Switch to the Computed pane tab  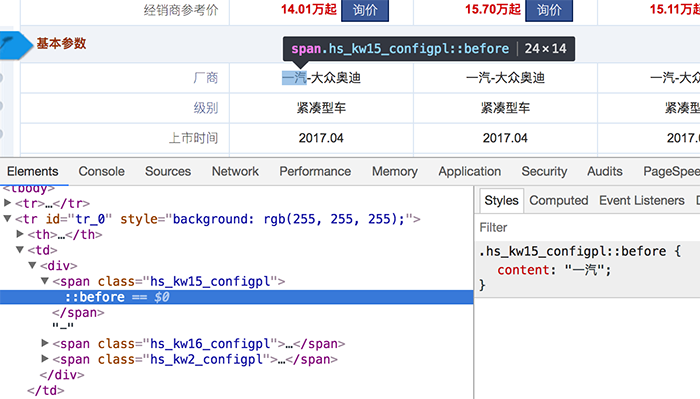point(558,200)
